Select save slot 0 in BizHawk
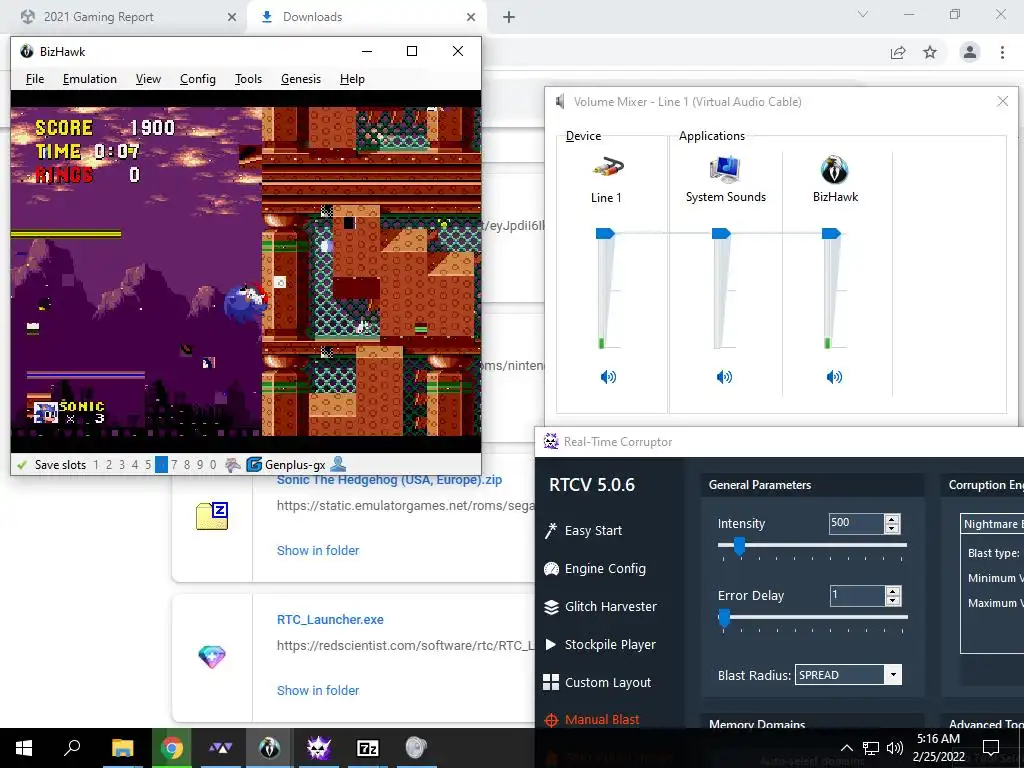This screenshot has height=768, width=1024. [x=213, y=465]
